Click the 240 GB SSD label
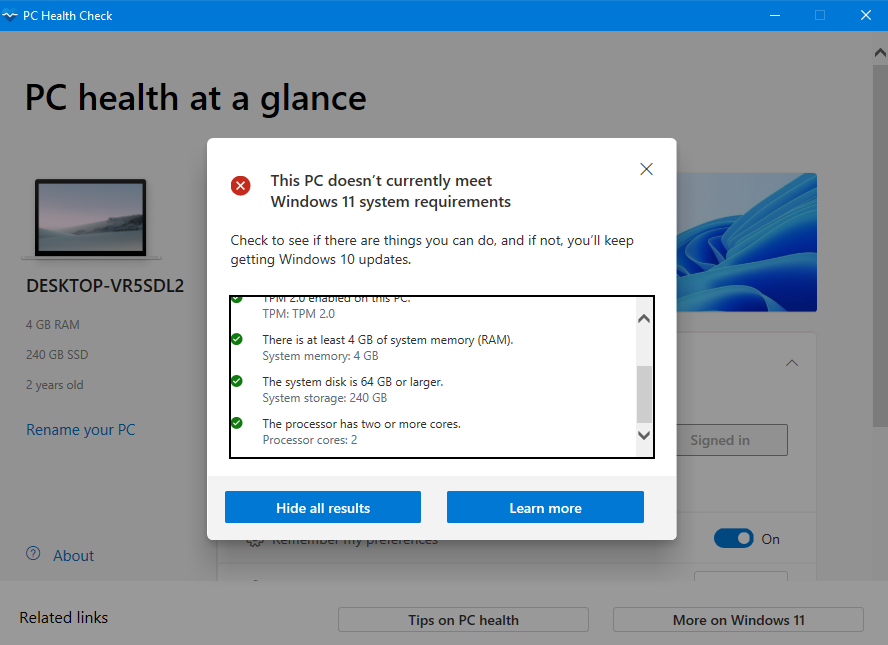Viewport: 888px width, 645px height. coord(57,354)
